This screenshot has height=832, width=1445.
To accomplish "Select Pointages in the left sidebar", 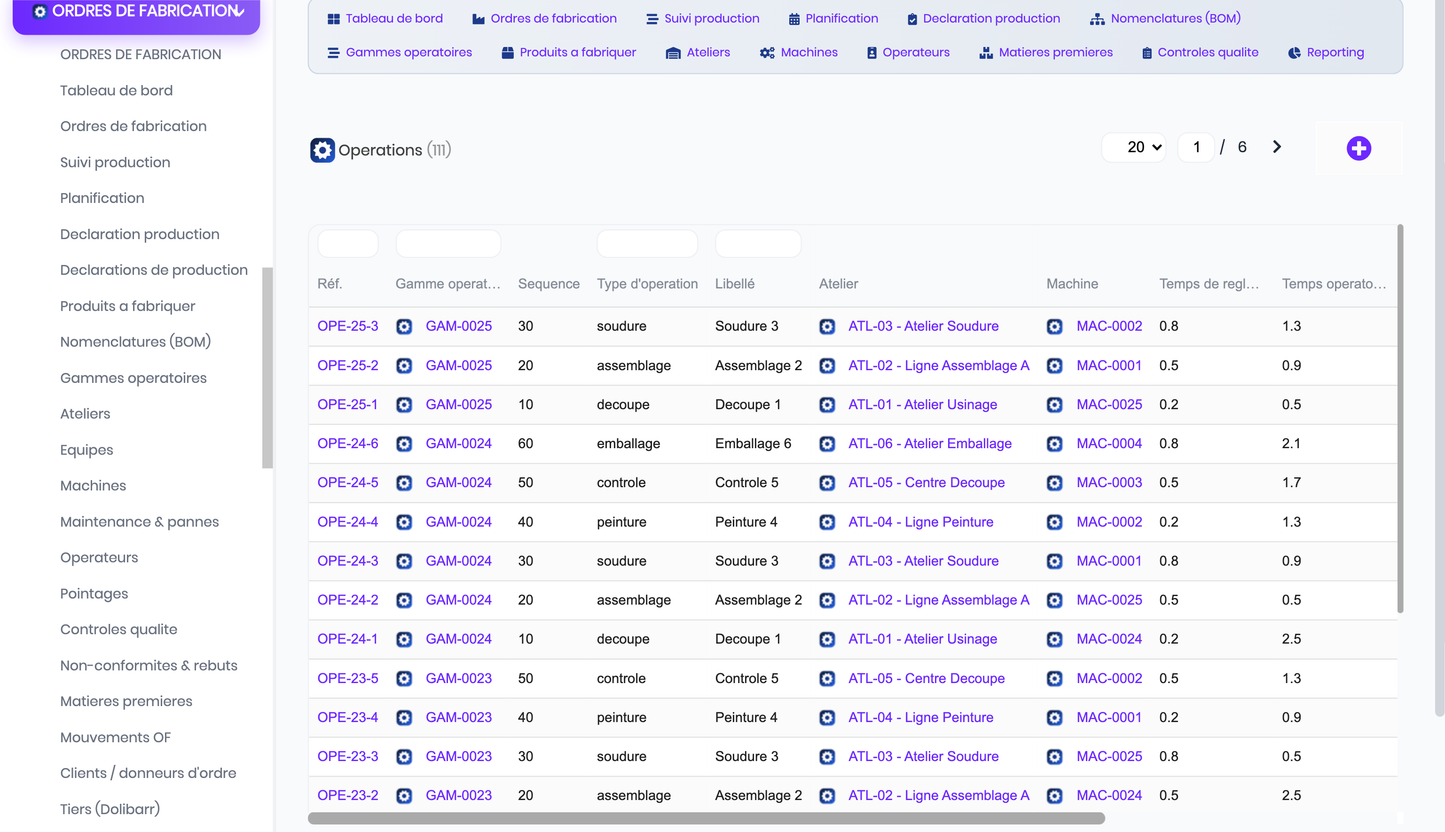I will [94, 594].
